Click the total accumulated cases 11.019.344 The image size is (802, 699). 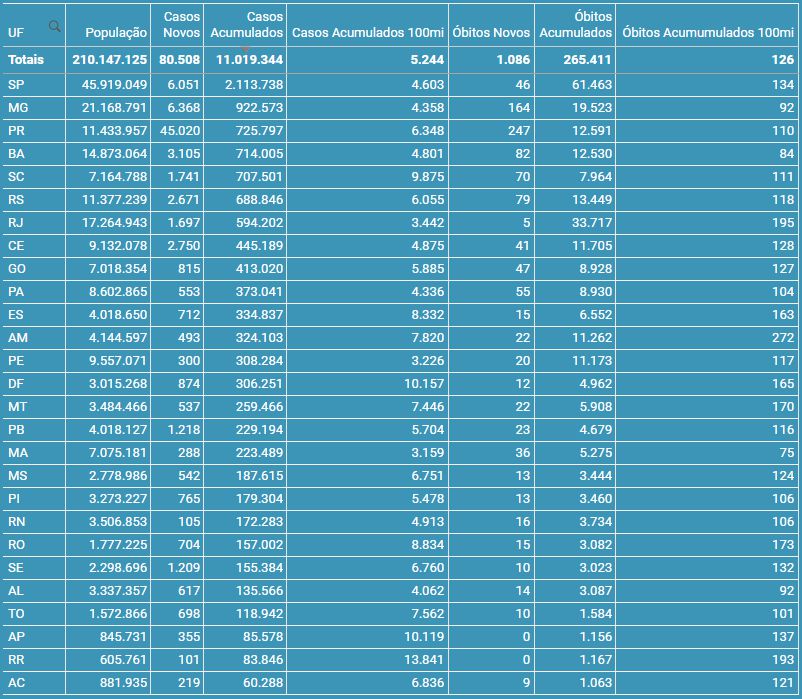point(246,60)
